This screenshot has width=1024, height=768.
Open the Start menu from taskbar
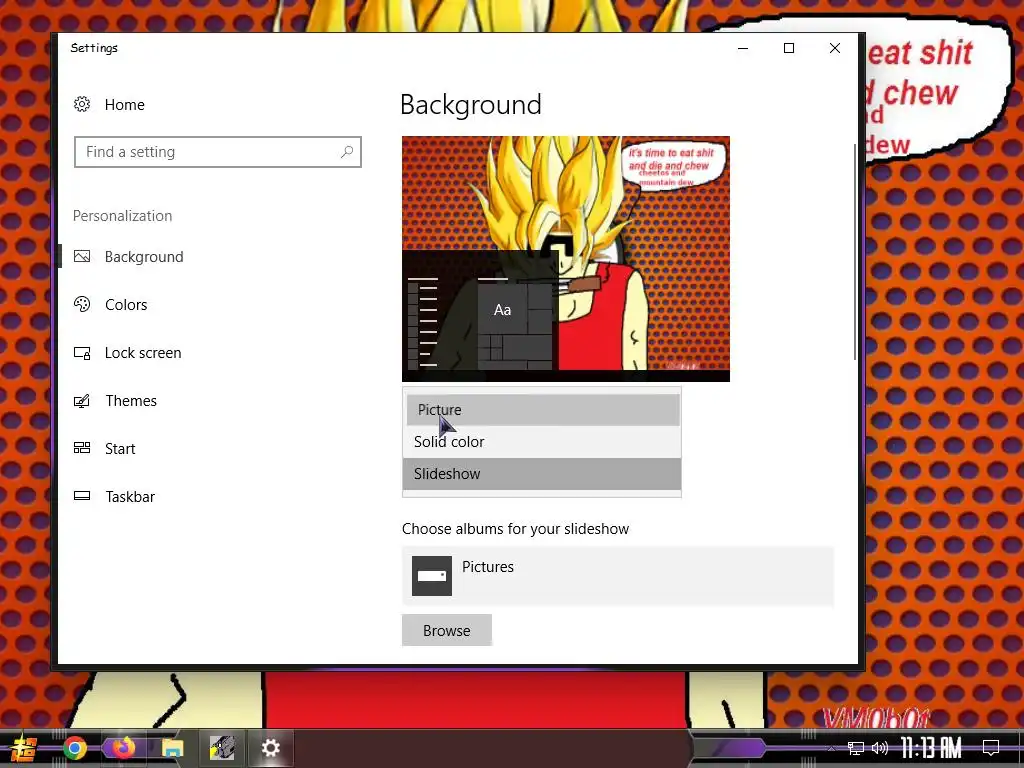point(24,748)
